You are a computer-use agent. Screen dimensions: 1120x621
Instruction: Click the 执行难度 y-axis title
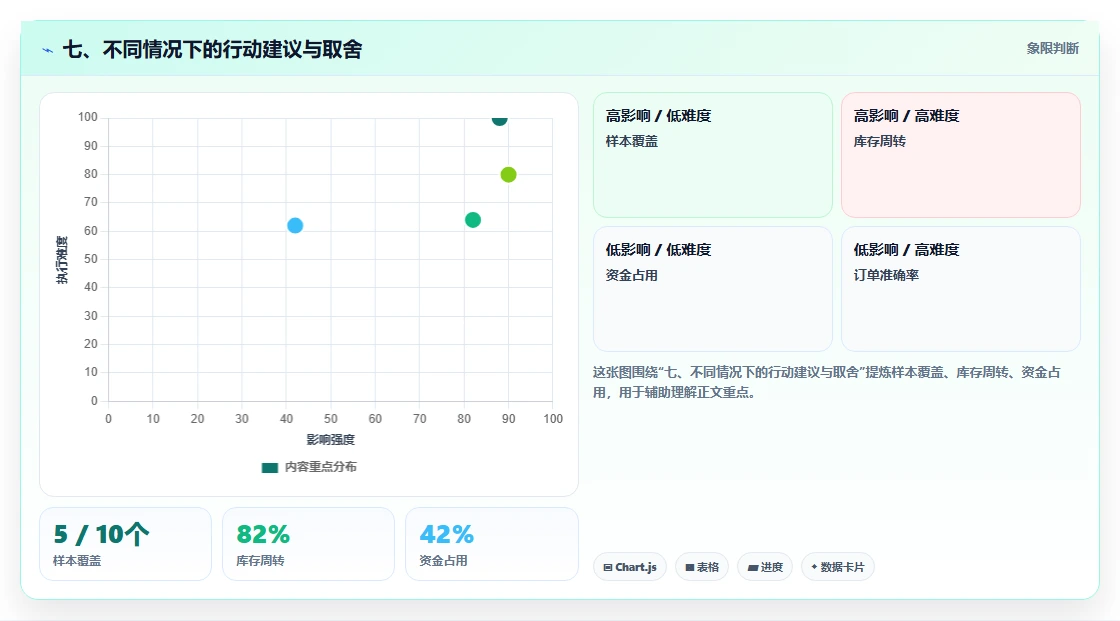(62, 260)
